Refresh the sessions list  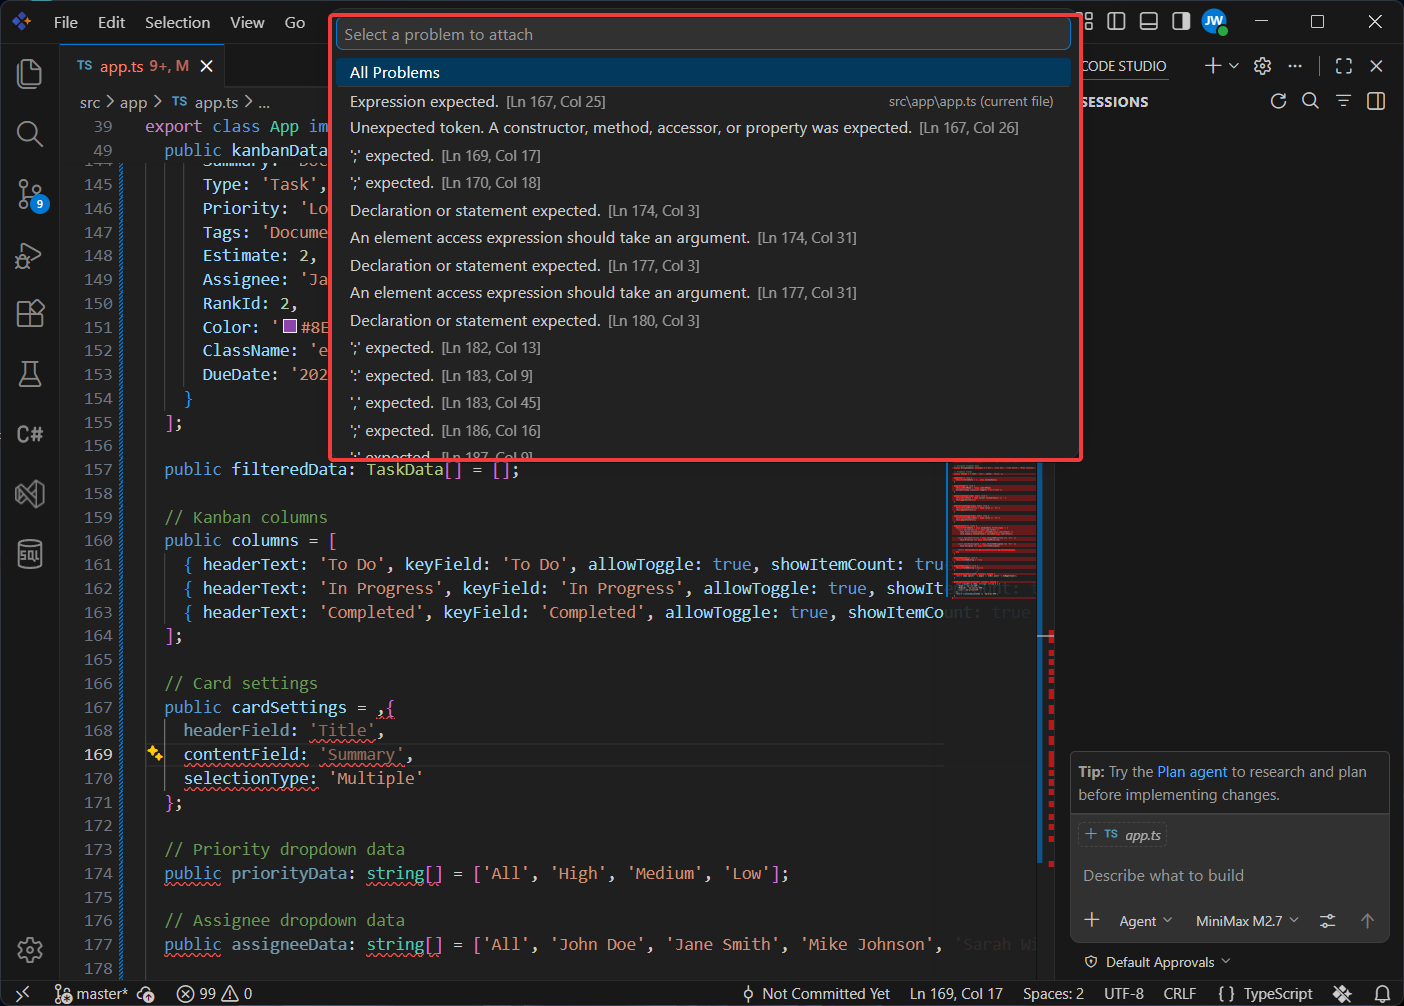[1278, 101]
